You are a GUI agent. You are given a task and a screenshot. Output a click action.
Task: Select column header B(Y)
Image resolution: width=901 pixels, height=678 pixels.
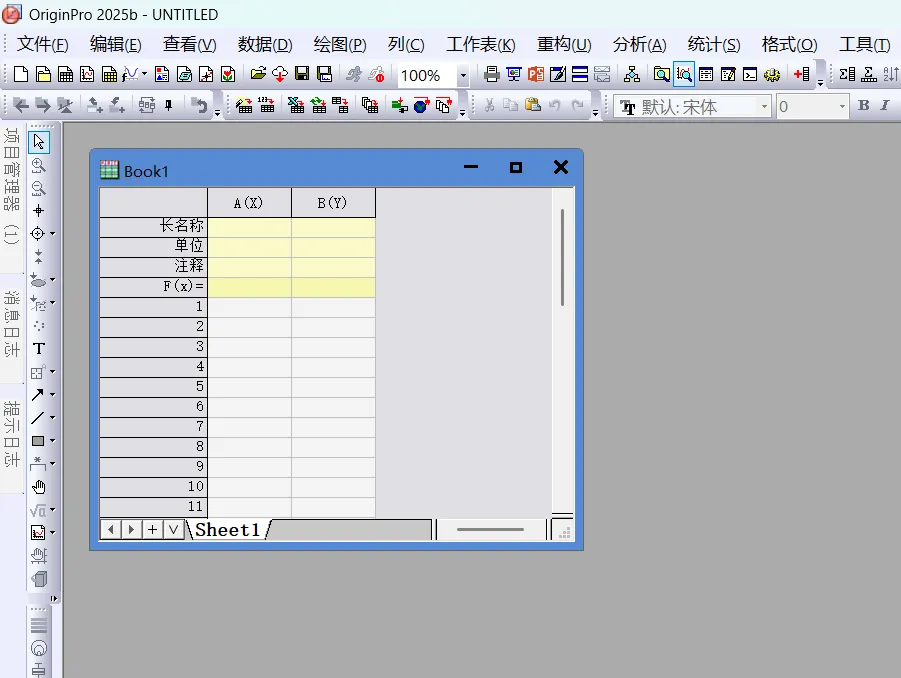point(333,203)
